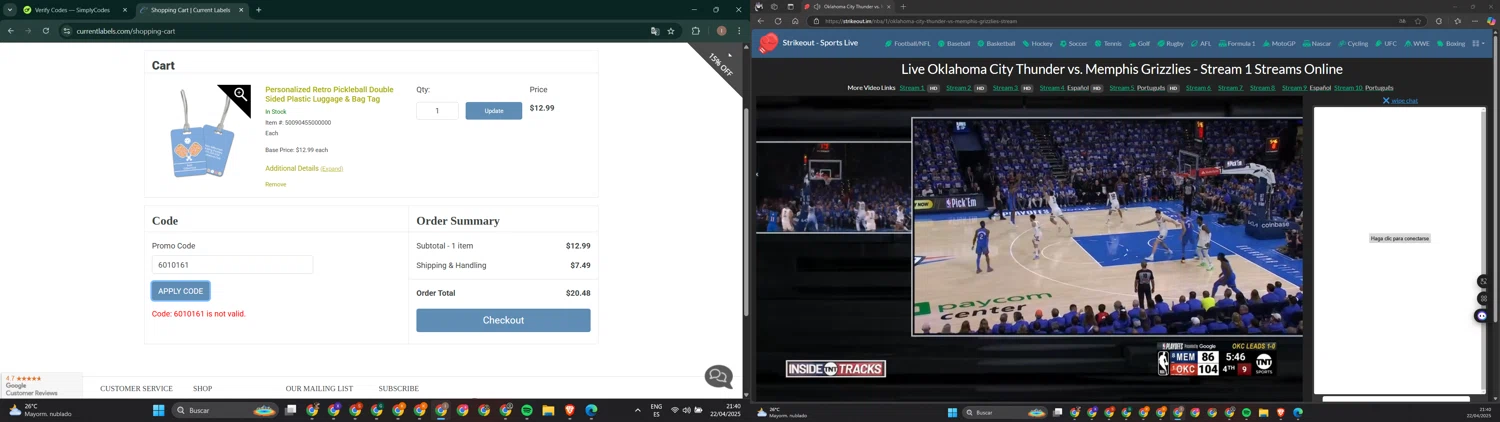Open a new tab in Chrome

(258, 10)
